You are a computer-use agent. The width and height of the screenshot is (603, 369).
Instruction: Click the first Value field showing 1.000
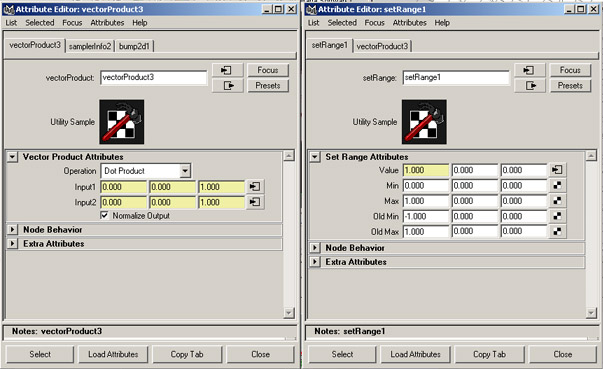(426, 170)
